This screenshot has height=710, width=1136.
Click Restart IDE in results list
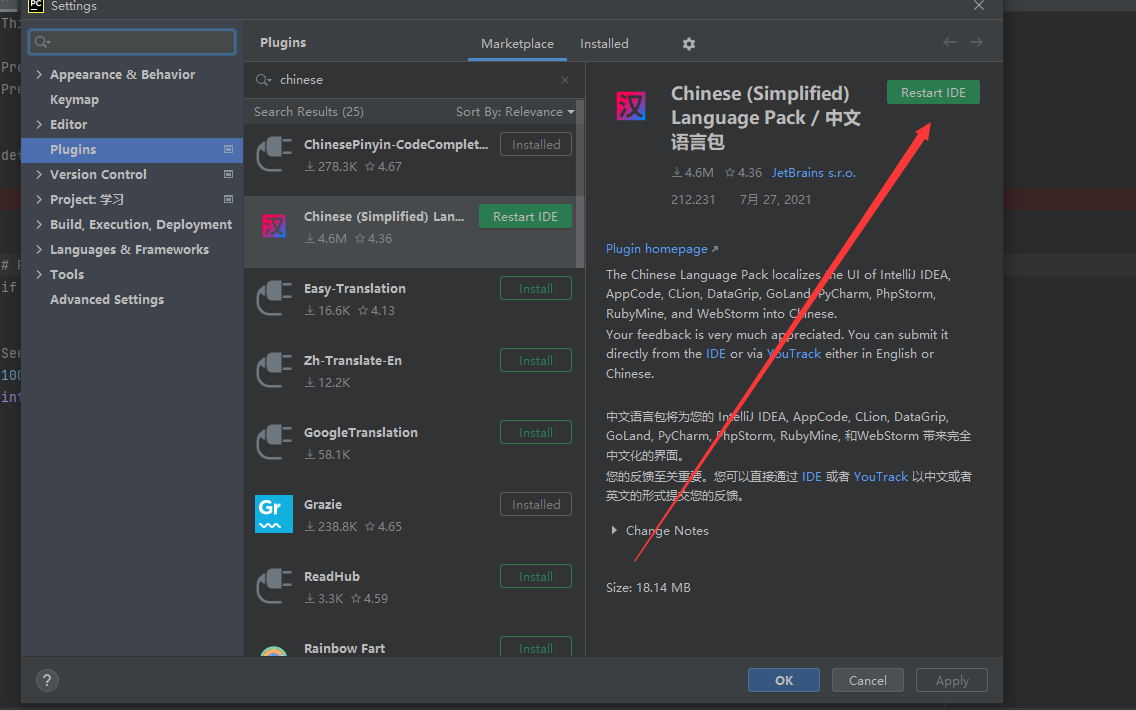(x=525, y=217)
